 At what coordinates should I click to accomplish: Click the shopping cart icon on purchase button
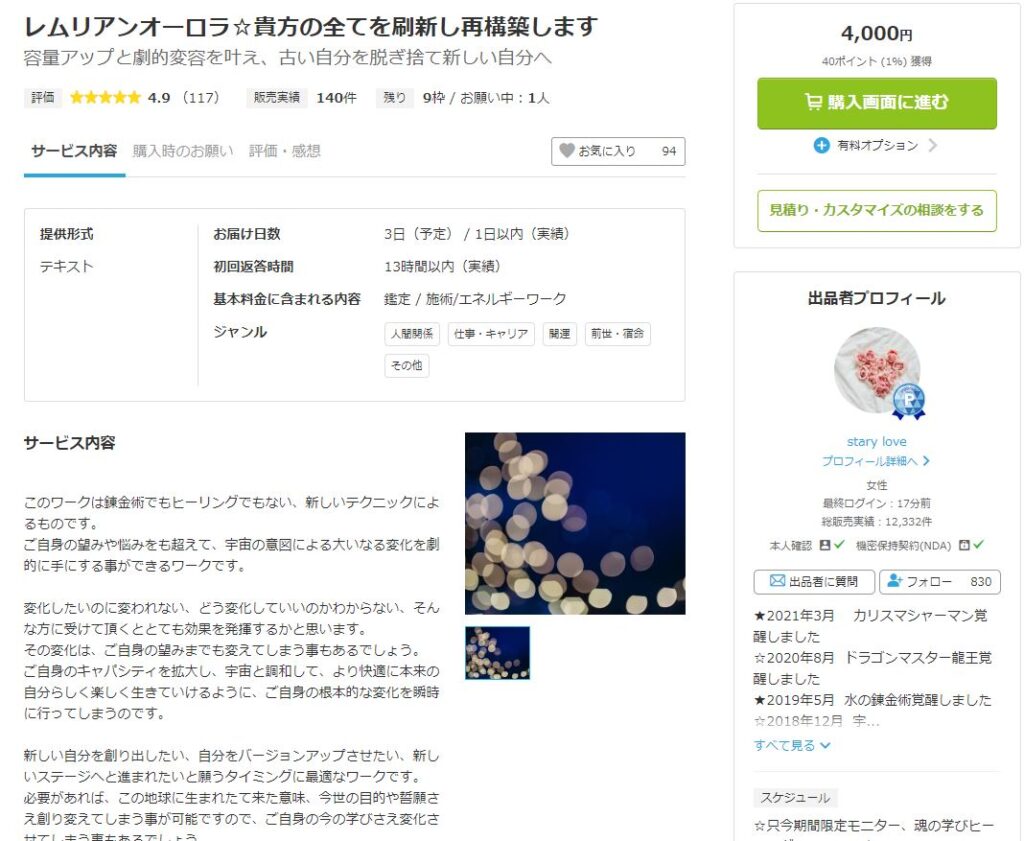click(813, 102)
